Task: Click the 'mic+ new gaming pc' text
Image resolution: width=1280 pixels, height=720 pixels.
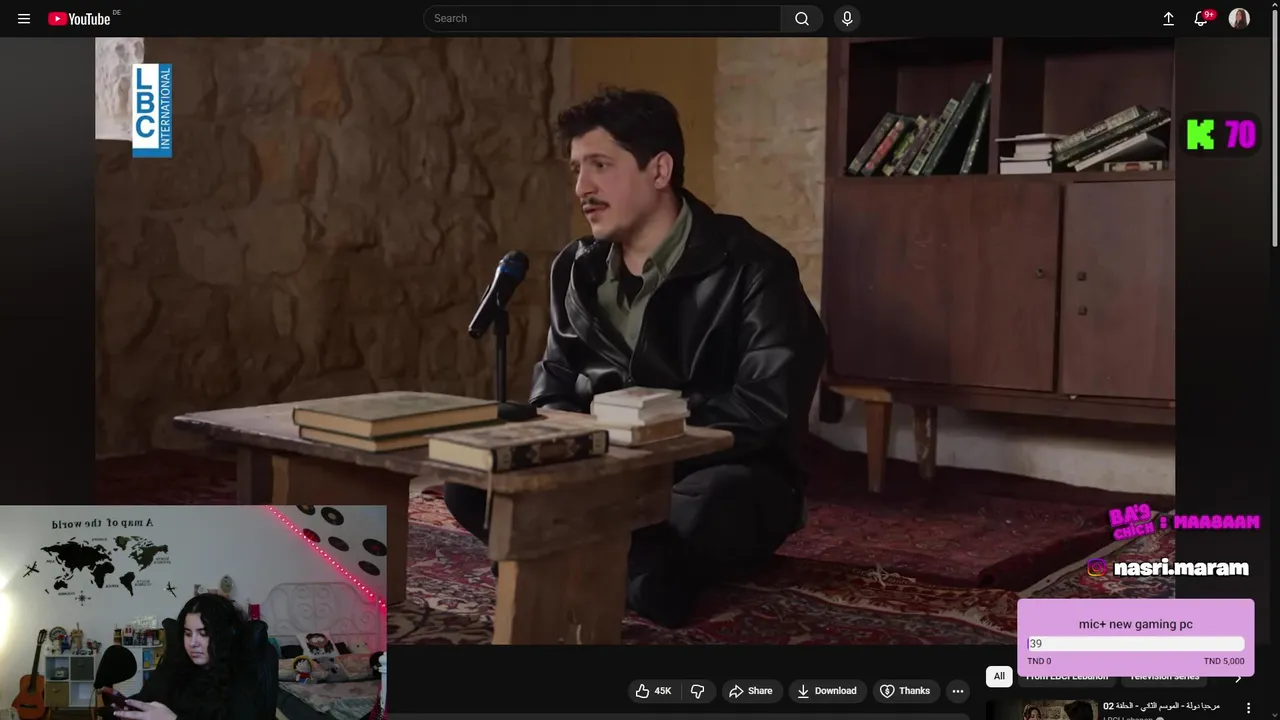Action: pyautogui.click(x=1136, y=624)
